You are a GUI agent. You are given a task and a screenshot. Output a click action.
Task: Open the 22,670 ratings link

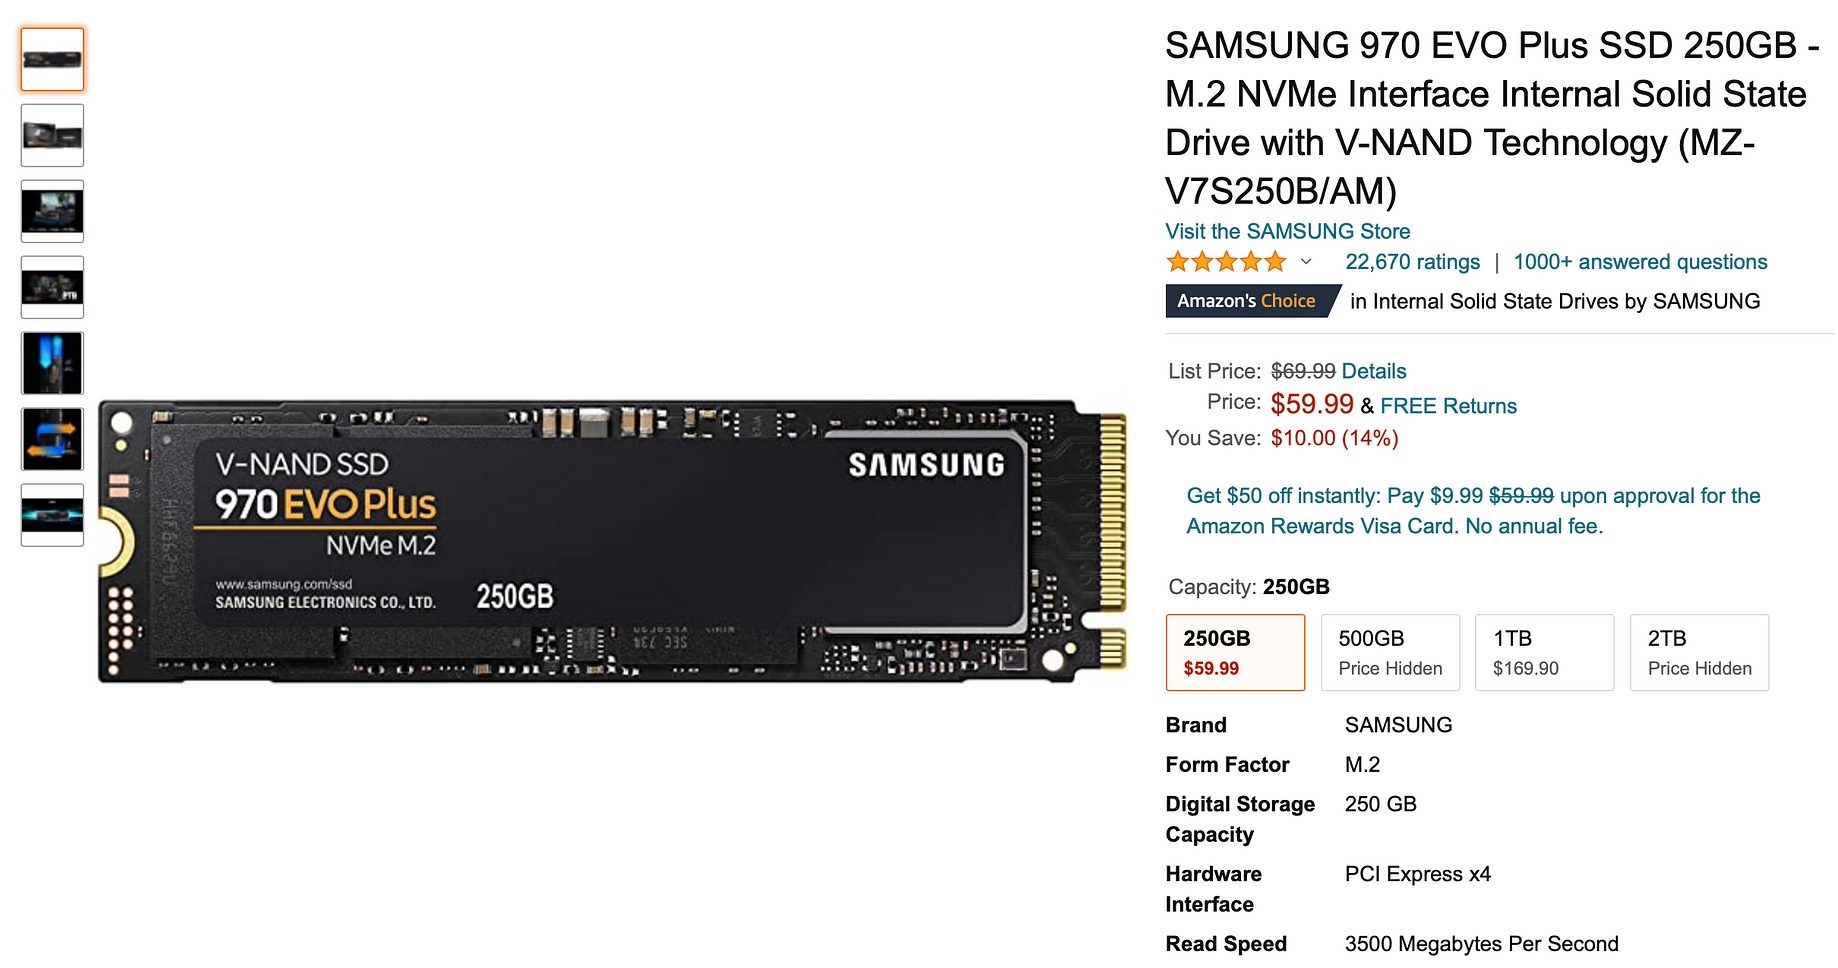[1412, 262]
